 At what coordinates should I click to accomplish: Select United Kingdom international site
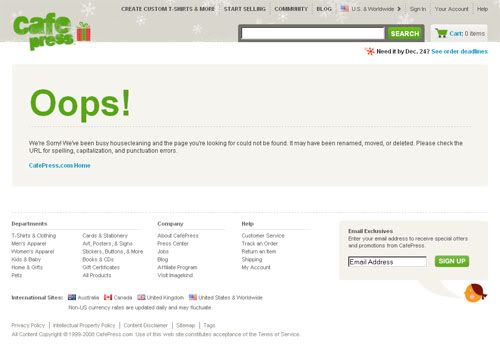(165, 297)
